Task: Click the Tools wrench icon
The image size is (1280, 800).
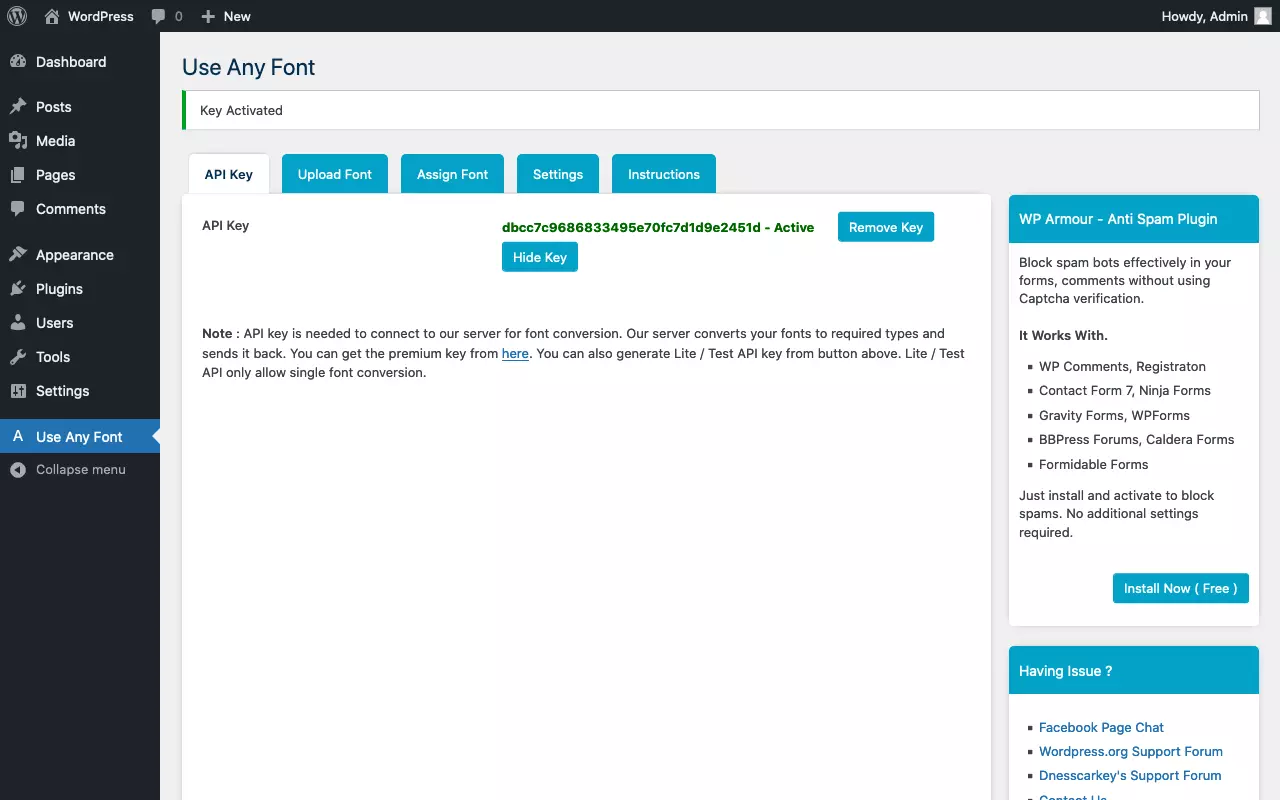Action: tap(18, 357)
